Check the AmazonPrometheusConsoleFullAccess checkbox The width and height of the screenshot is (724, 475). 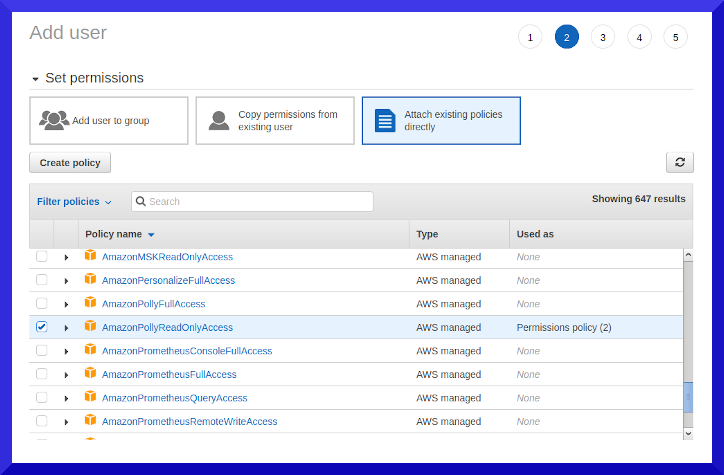42,350
